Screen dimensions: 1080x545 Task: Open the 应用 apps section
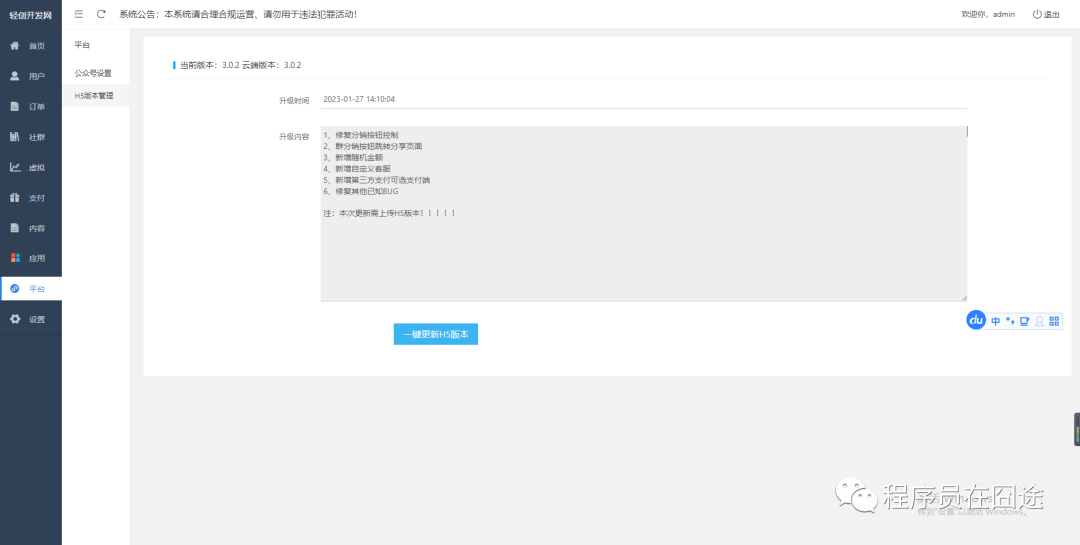coord(31,258)
